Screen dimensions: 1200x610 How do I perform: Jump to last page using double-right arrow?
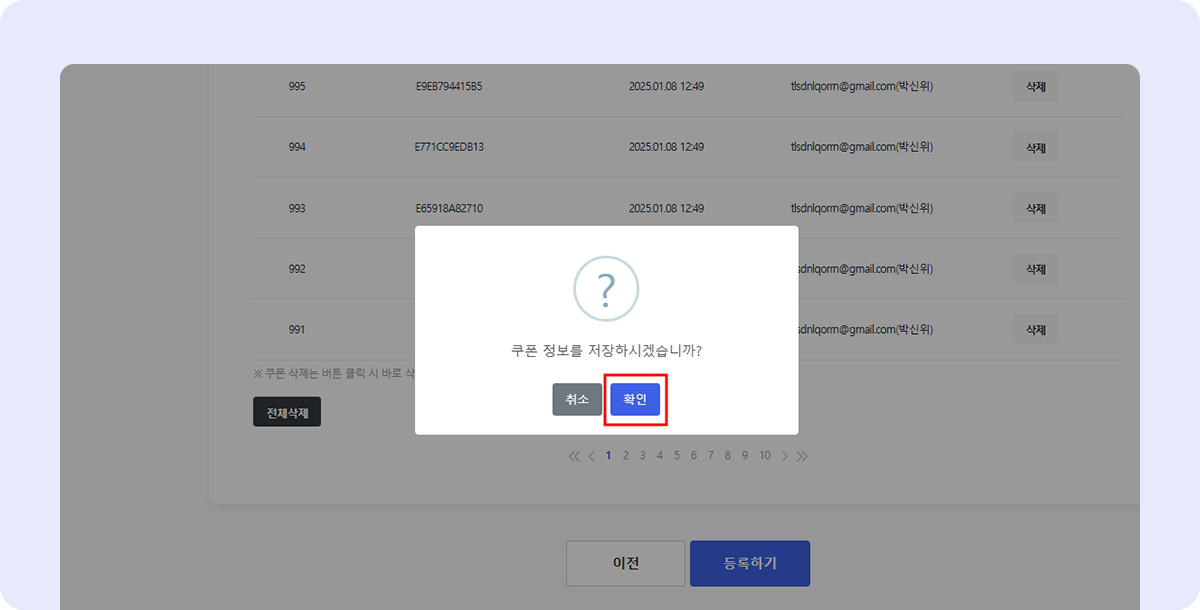click(802, 456)
